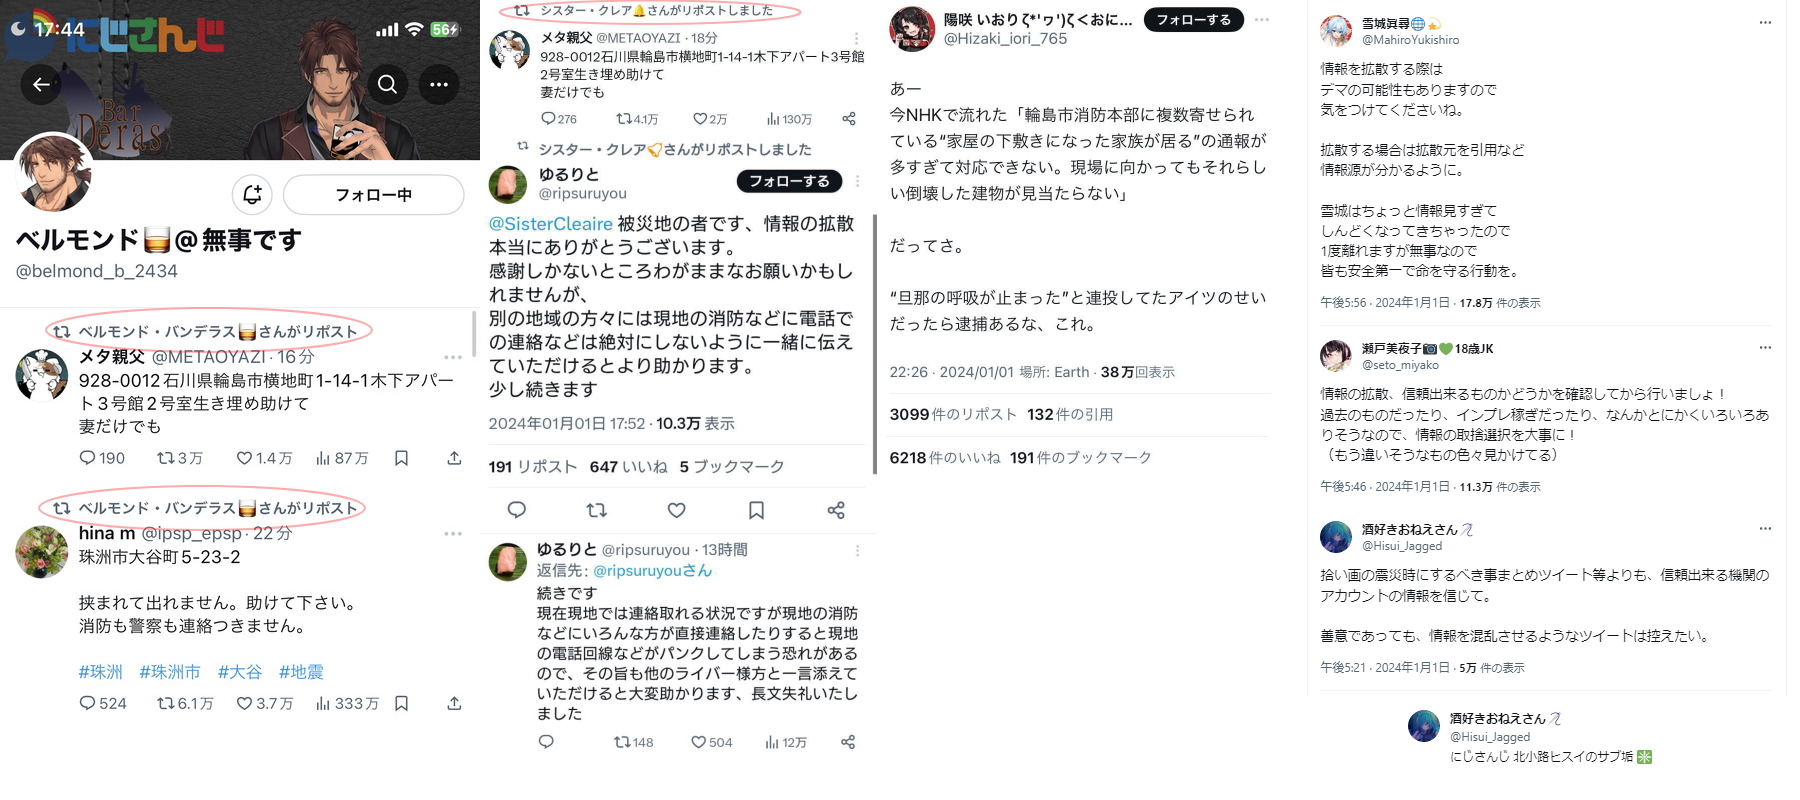This screenshot has height=800, width=1800.
Task: Repost the メタ親父 post showing 3万
Action: click(180, 458)
